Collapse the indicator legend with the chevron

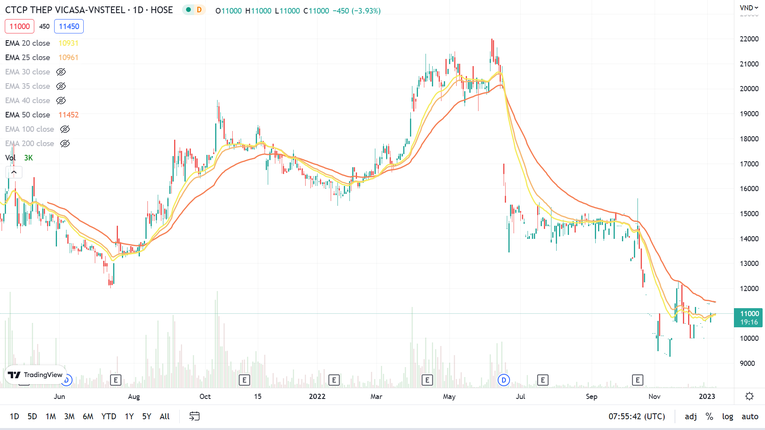pos(14,172)
